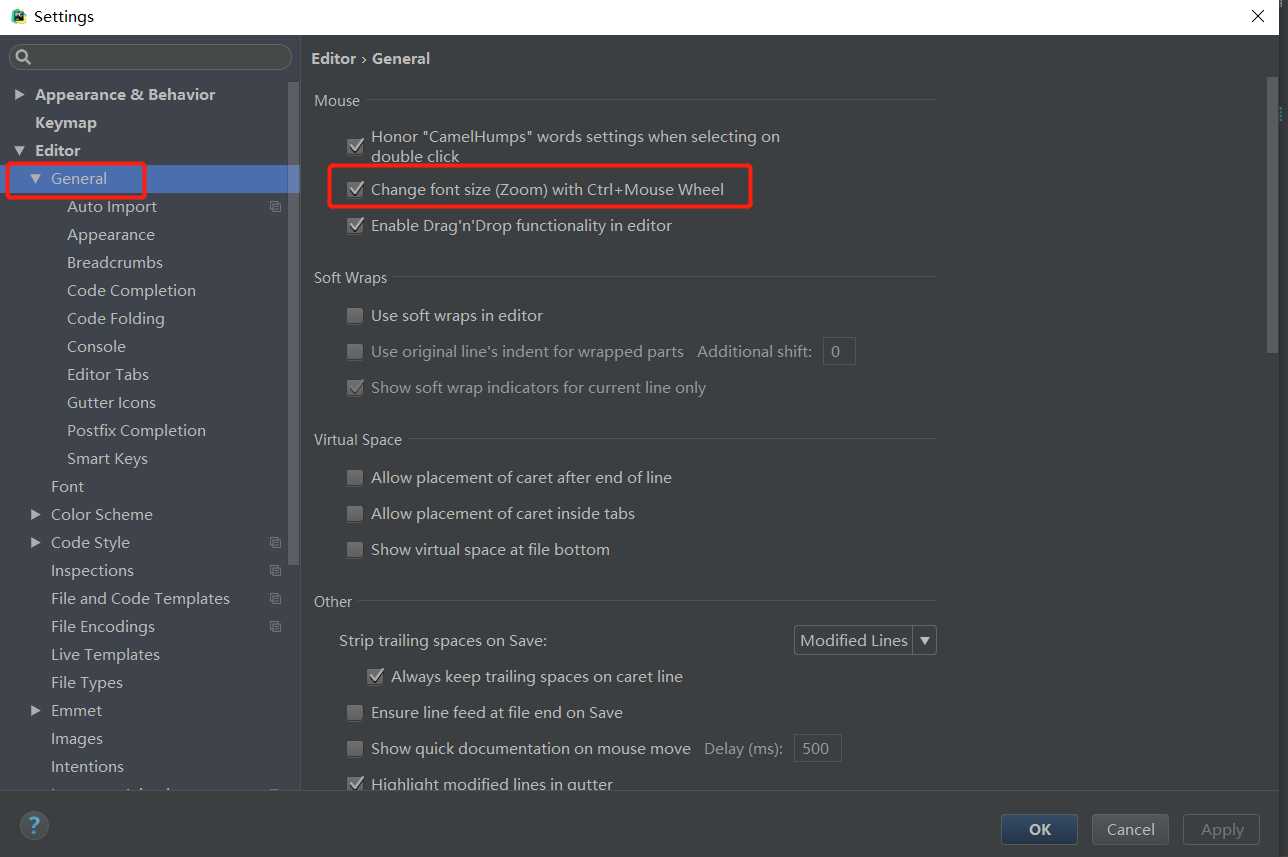Select Images in settings tree
Image resolution: width=1288 pixels, height=857 pixels.
coord(77,739)
